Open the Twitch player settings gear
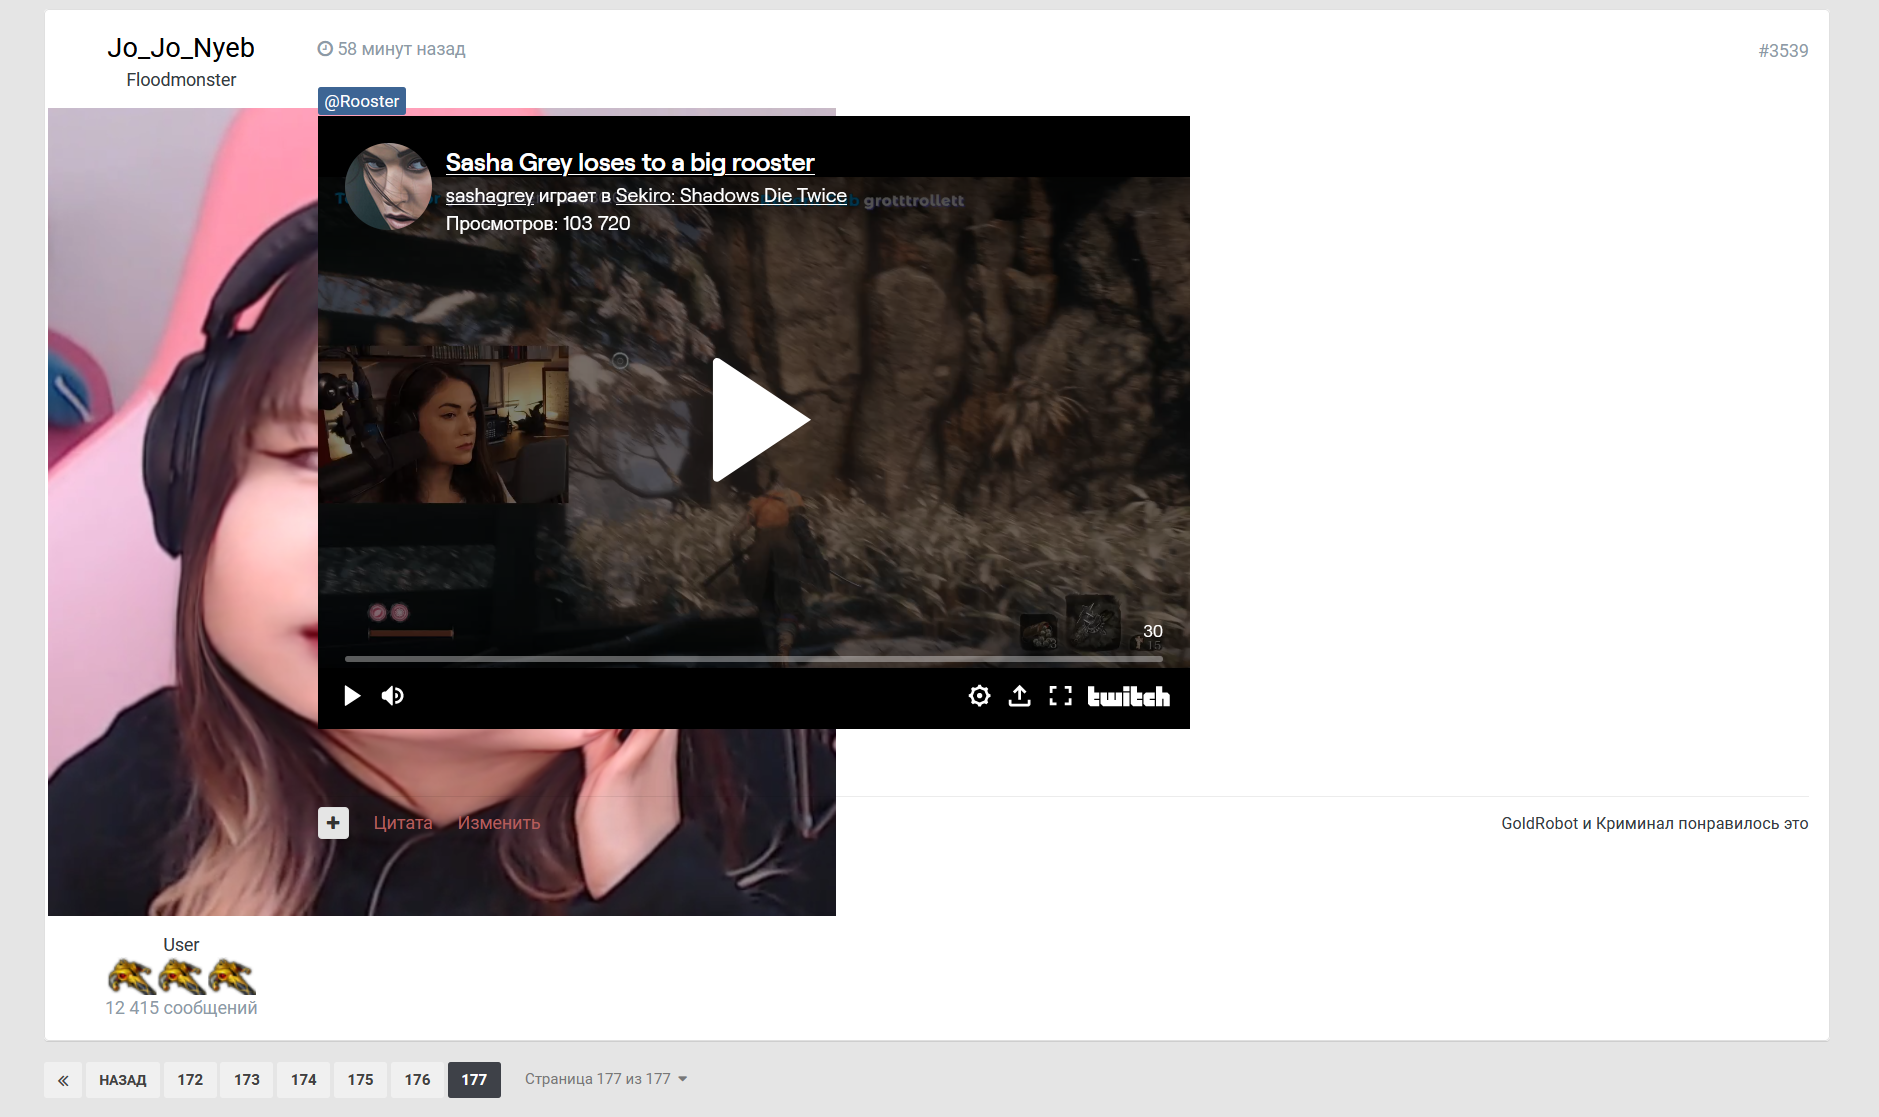Screen dimensions: 1879x1117 [x=979, y=696]
